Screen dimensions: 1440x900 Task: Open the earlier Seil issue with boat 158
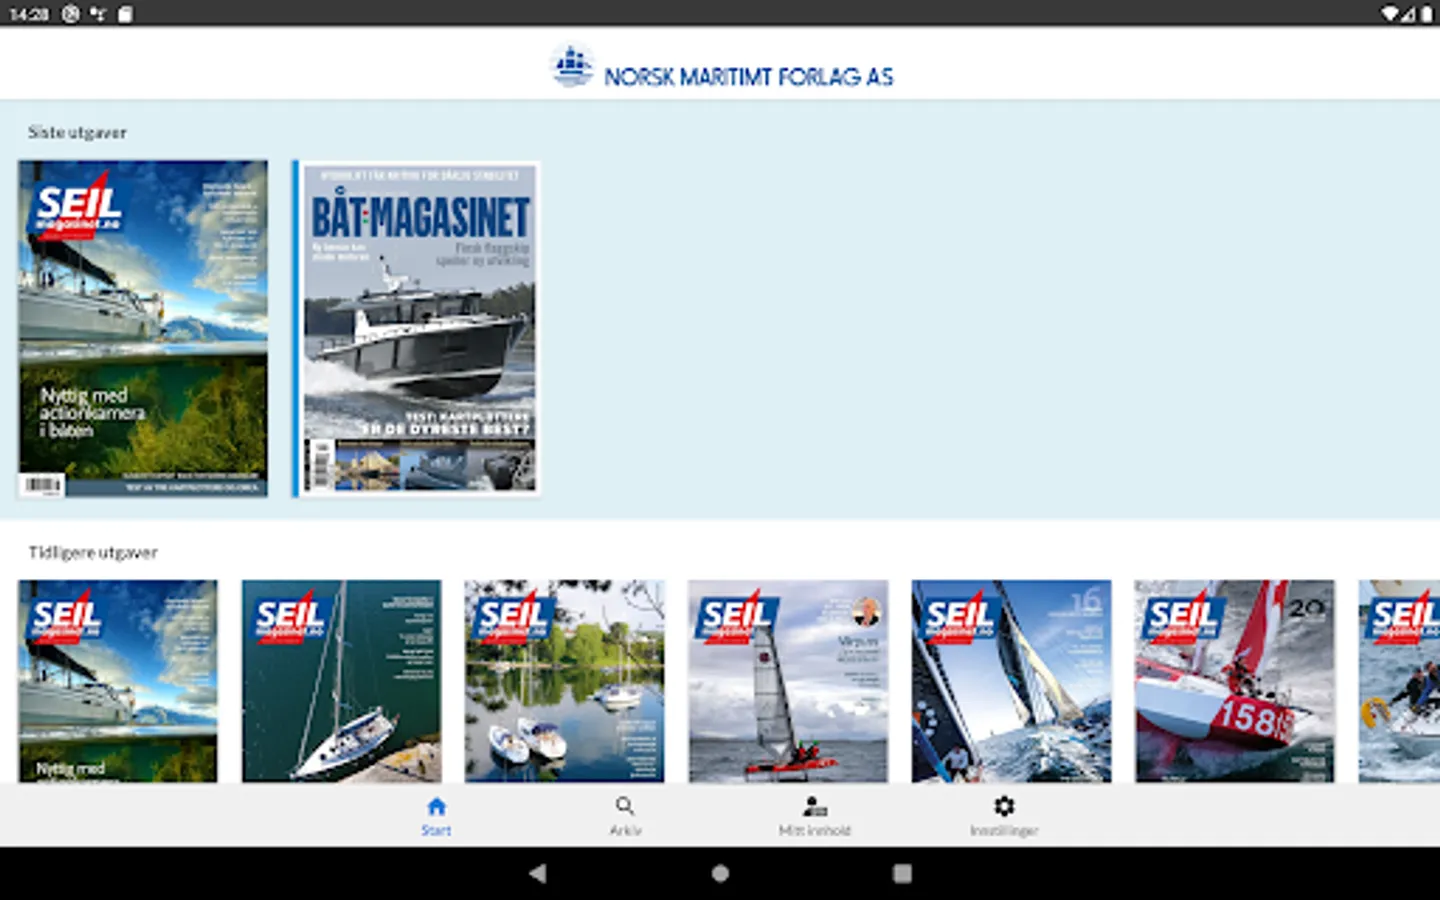pos(1234,681)
